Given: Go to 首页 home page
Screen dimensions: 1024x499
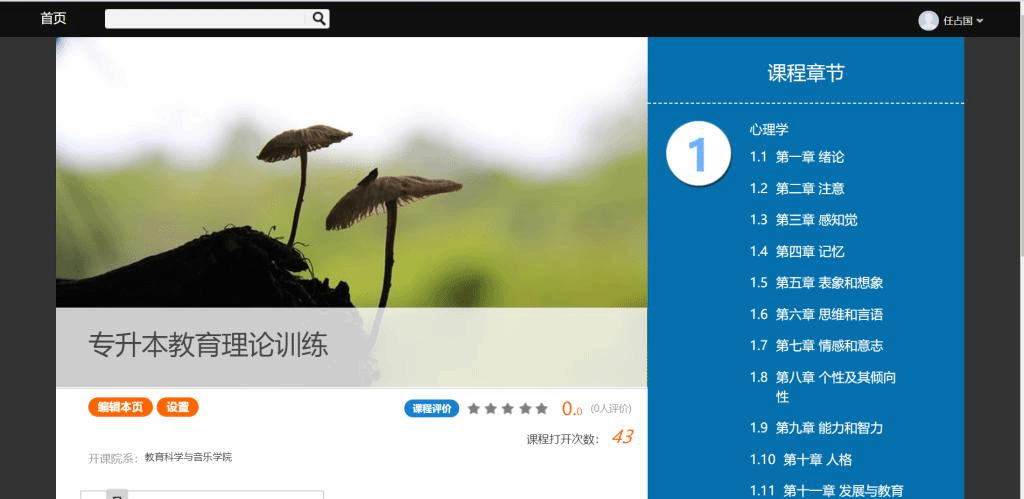Looking at the screenshot, I should coord(53,18).
